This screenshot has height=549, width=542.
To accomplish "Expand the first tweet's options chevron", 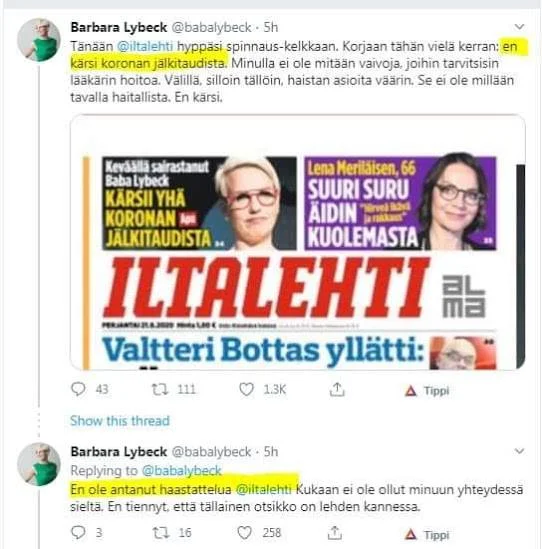I will coord(519,27).
